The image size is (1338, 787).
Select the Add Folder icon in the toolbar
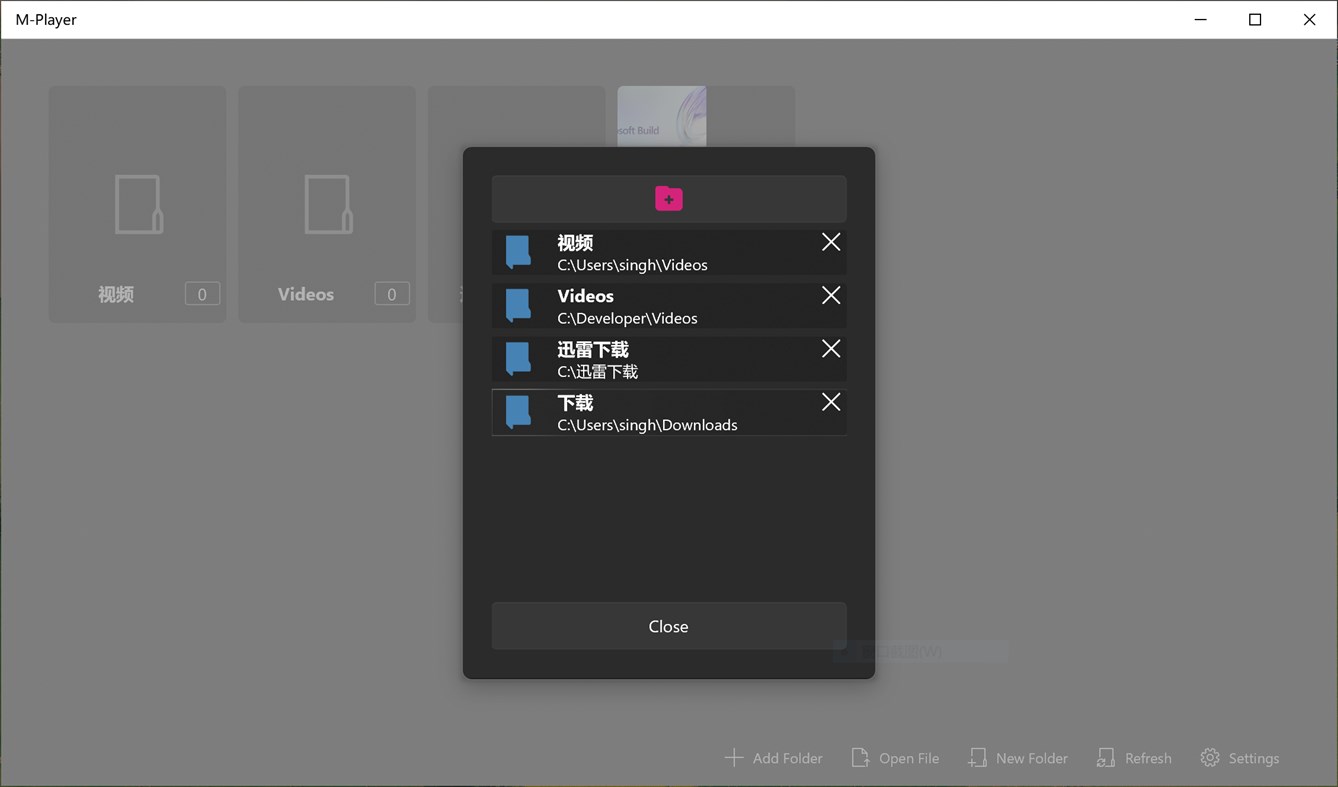click(x=734, y=757)
